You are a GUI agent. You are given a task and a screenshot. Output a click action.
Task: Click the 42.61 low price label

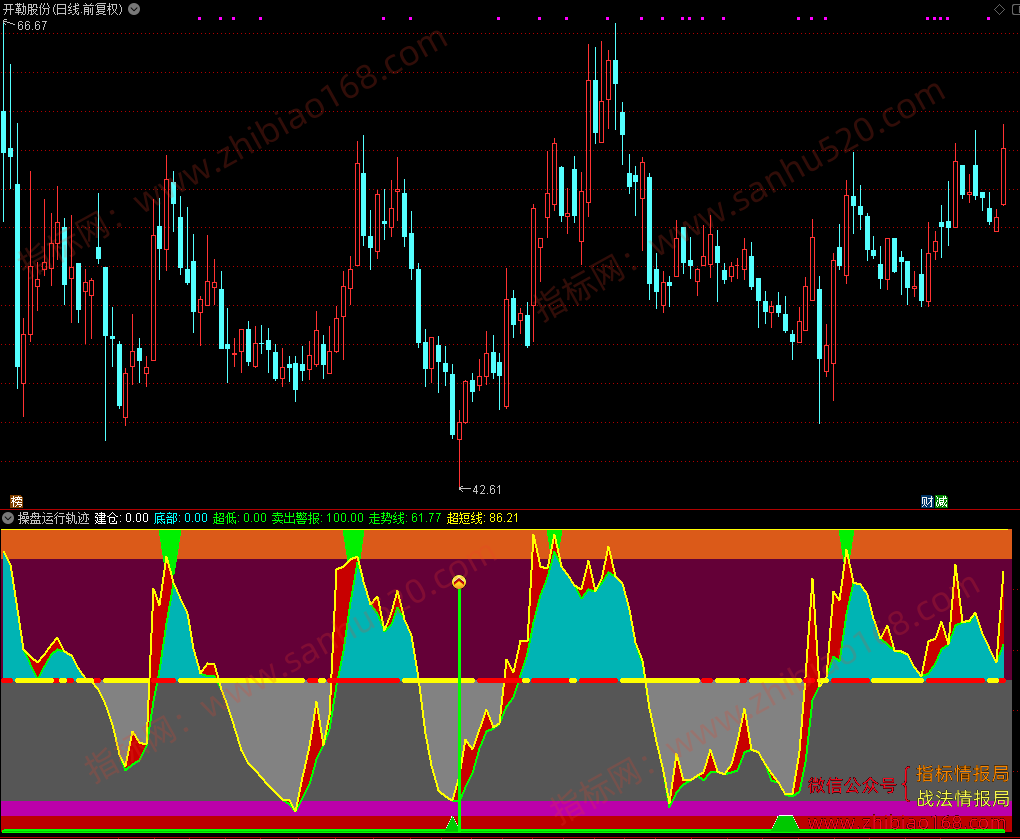tap(487, 490)
